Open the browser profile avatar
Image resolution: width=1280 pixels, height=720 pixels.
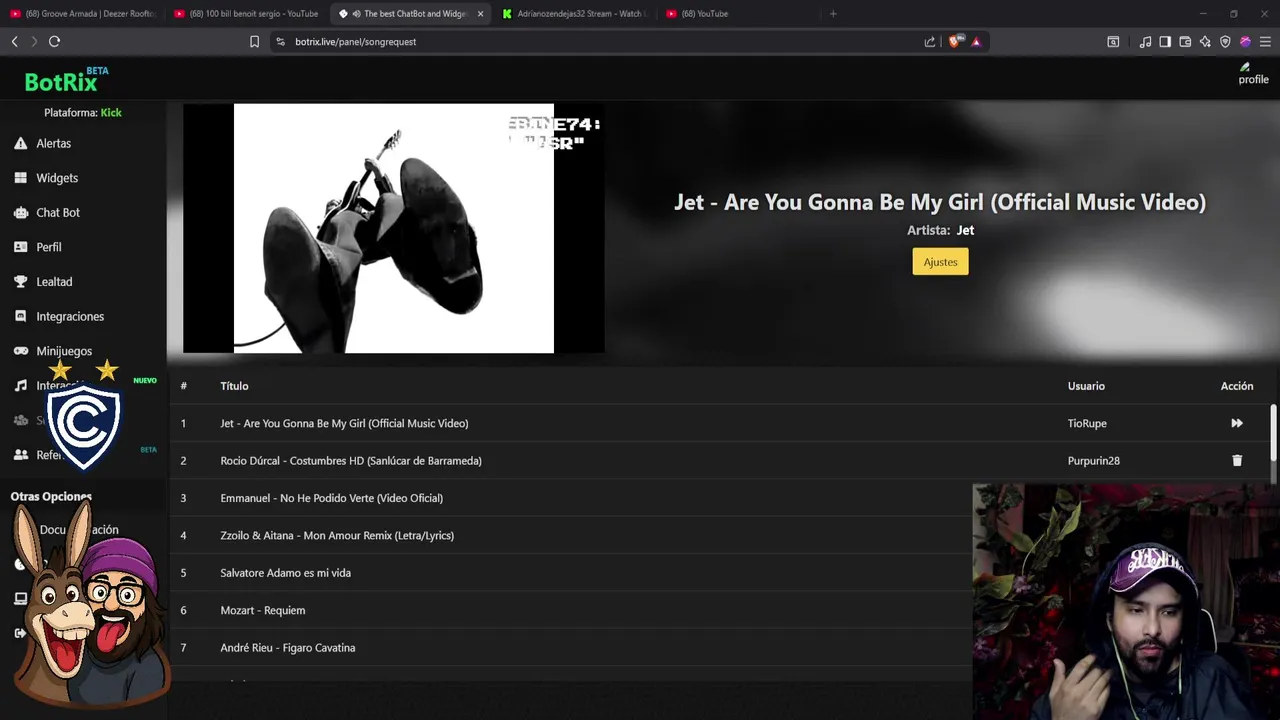1245,42
